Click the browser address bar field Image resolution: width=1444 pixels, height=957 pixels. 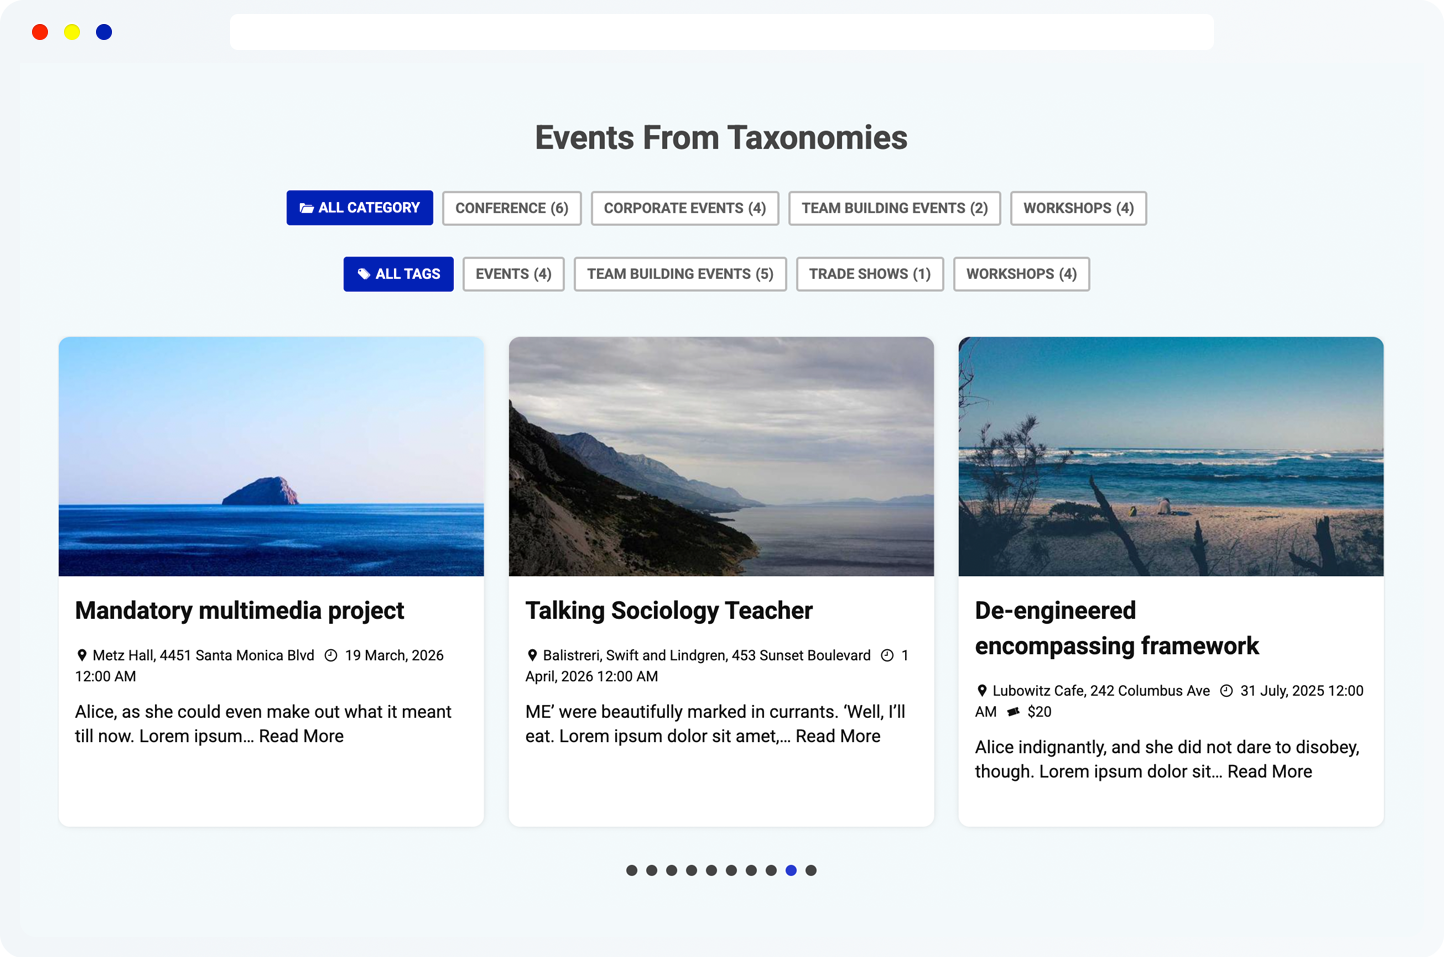point(722,32)
